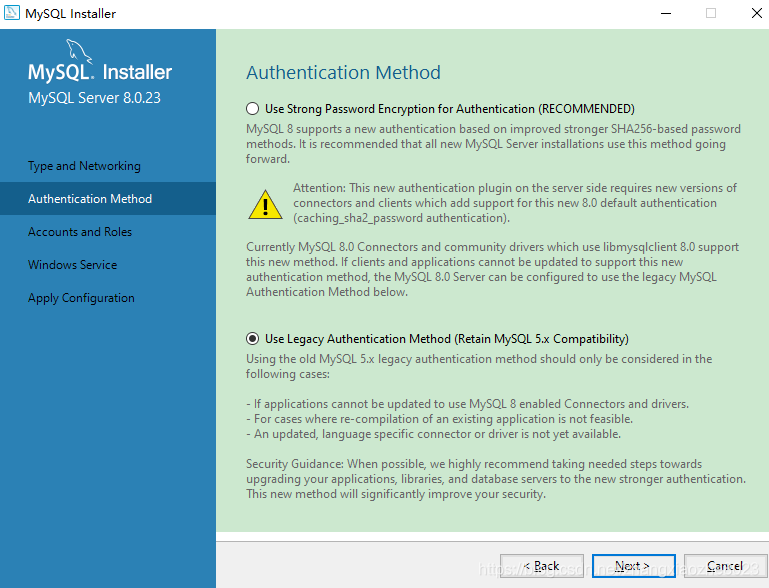This screenshot has width=769, height=588.
Task: Go to Windows Service step
Action: point(73,264)
